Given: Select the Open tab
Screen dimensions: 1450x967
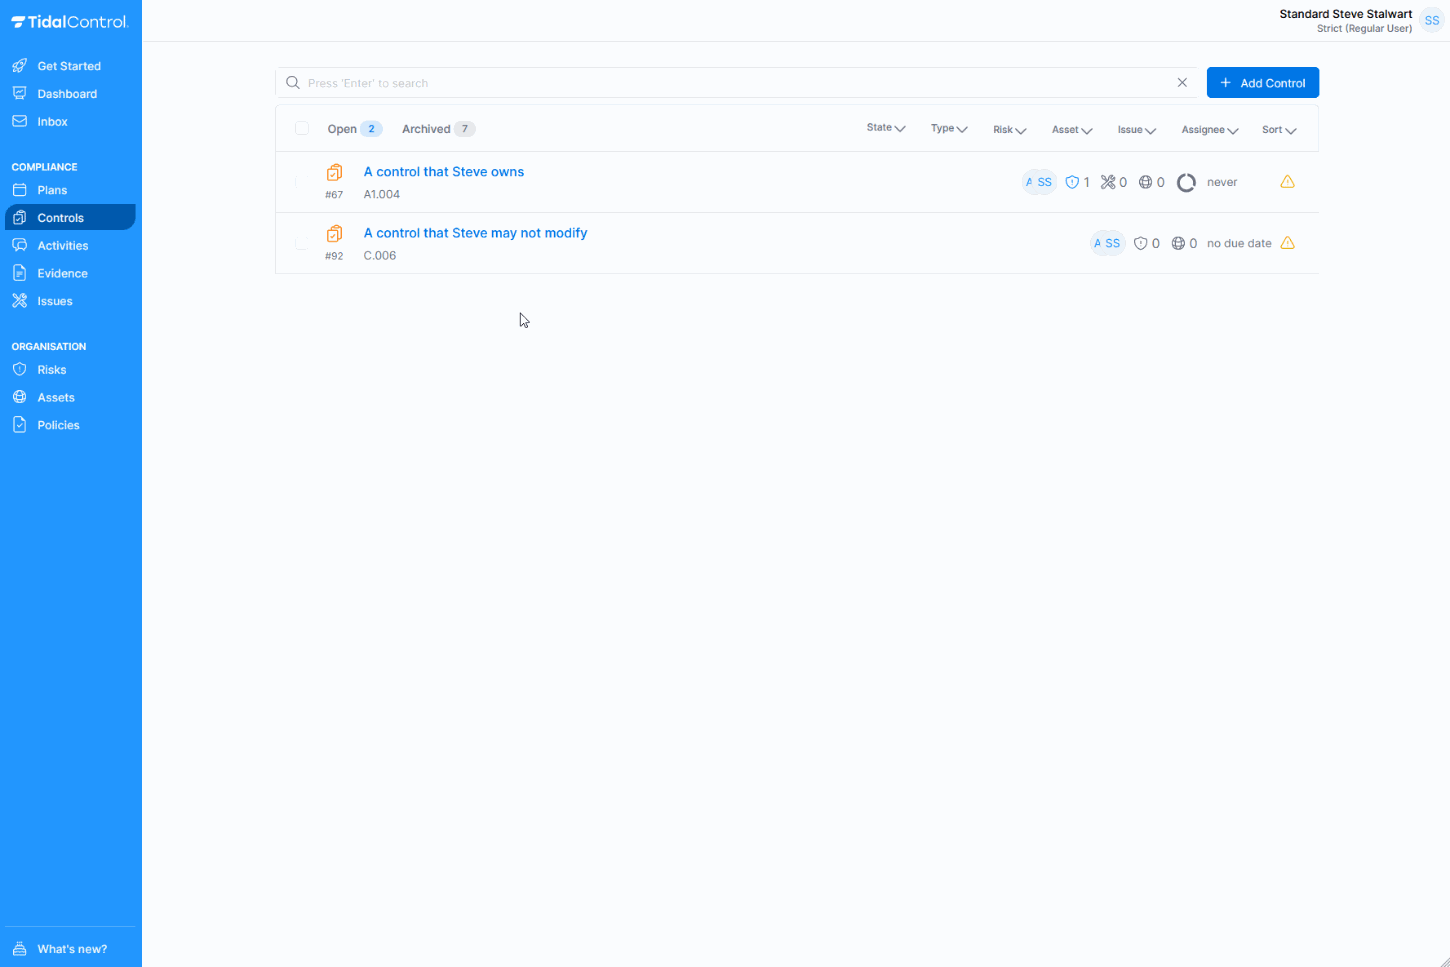Looking at the screenshot, I should click(341, 128).
